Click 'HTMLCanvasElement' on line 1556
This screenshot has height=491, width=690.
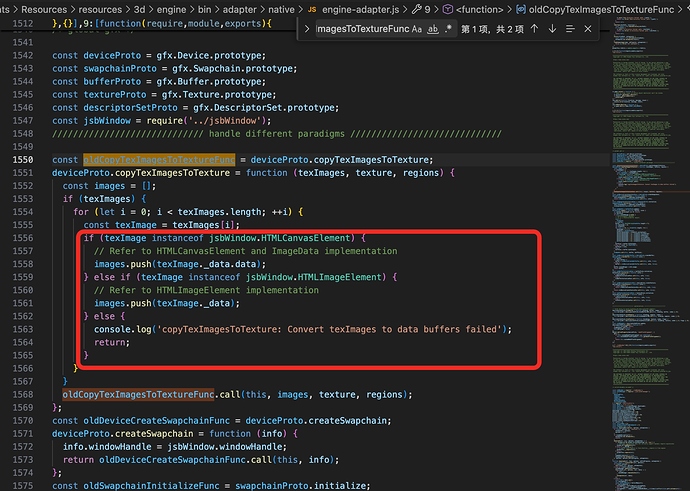click(x=306, y=238)
